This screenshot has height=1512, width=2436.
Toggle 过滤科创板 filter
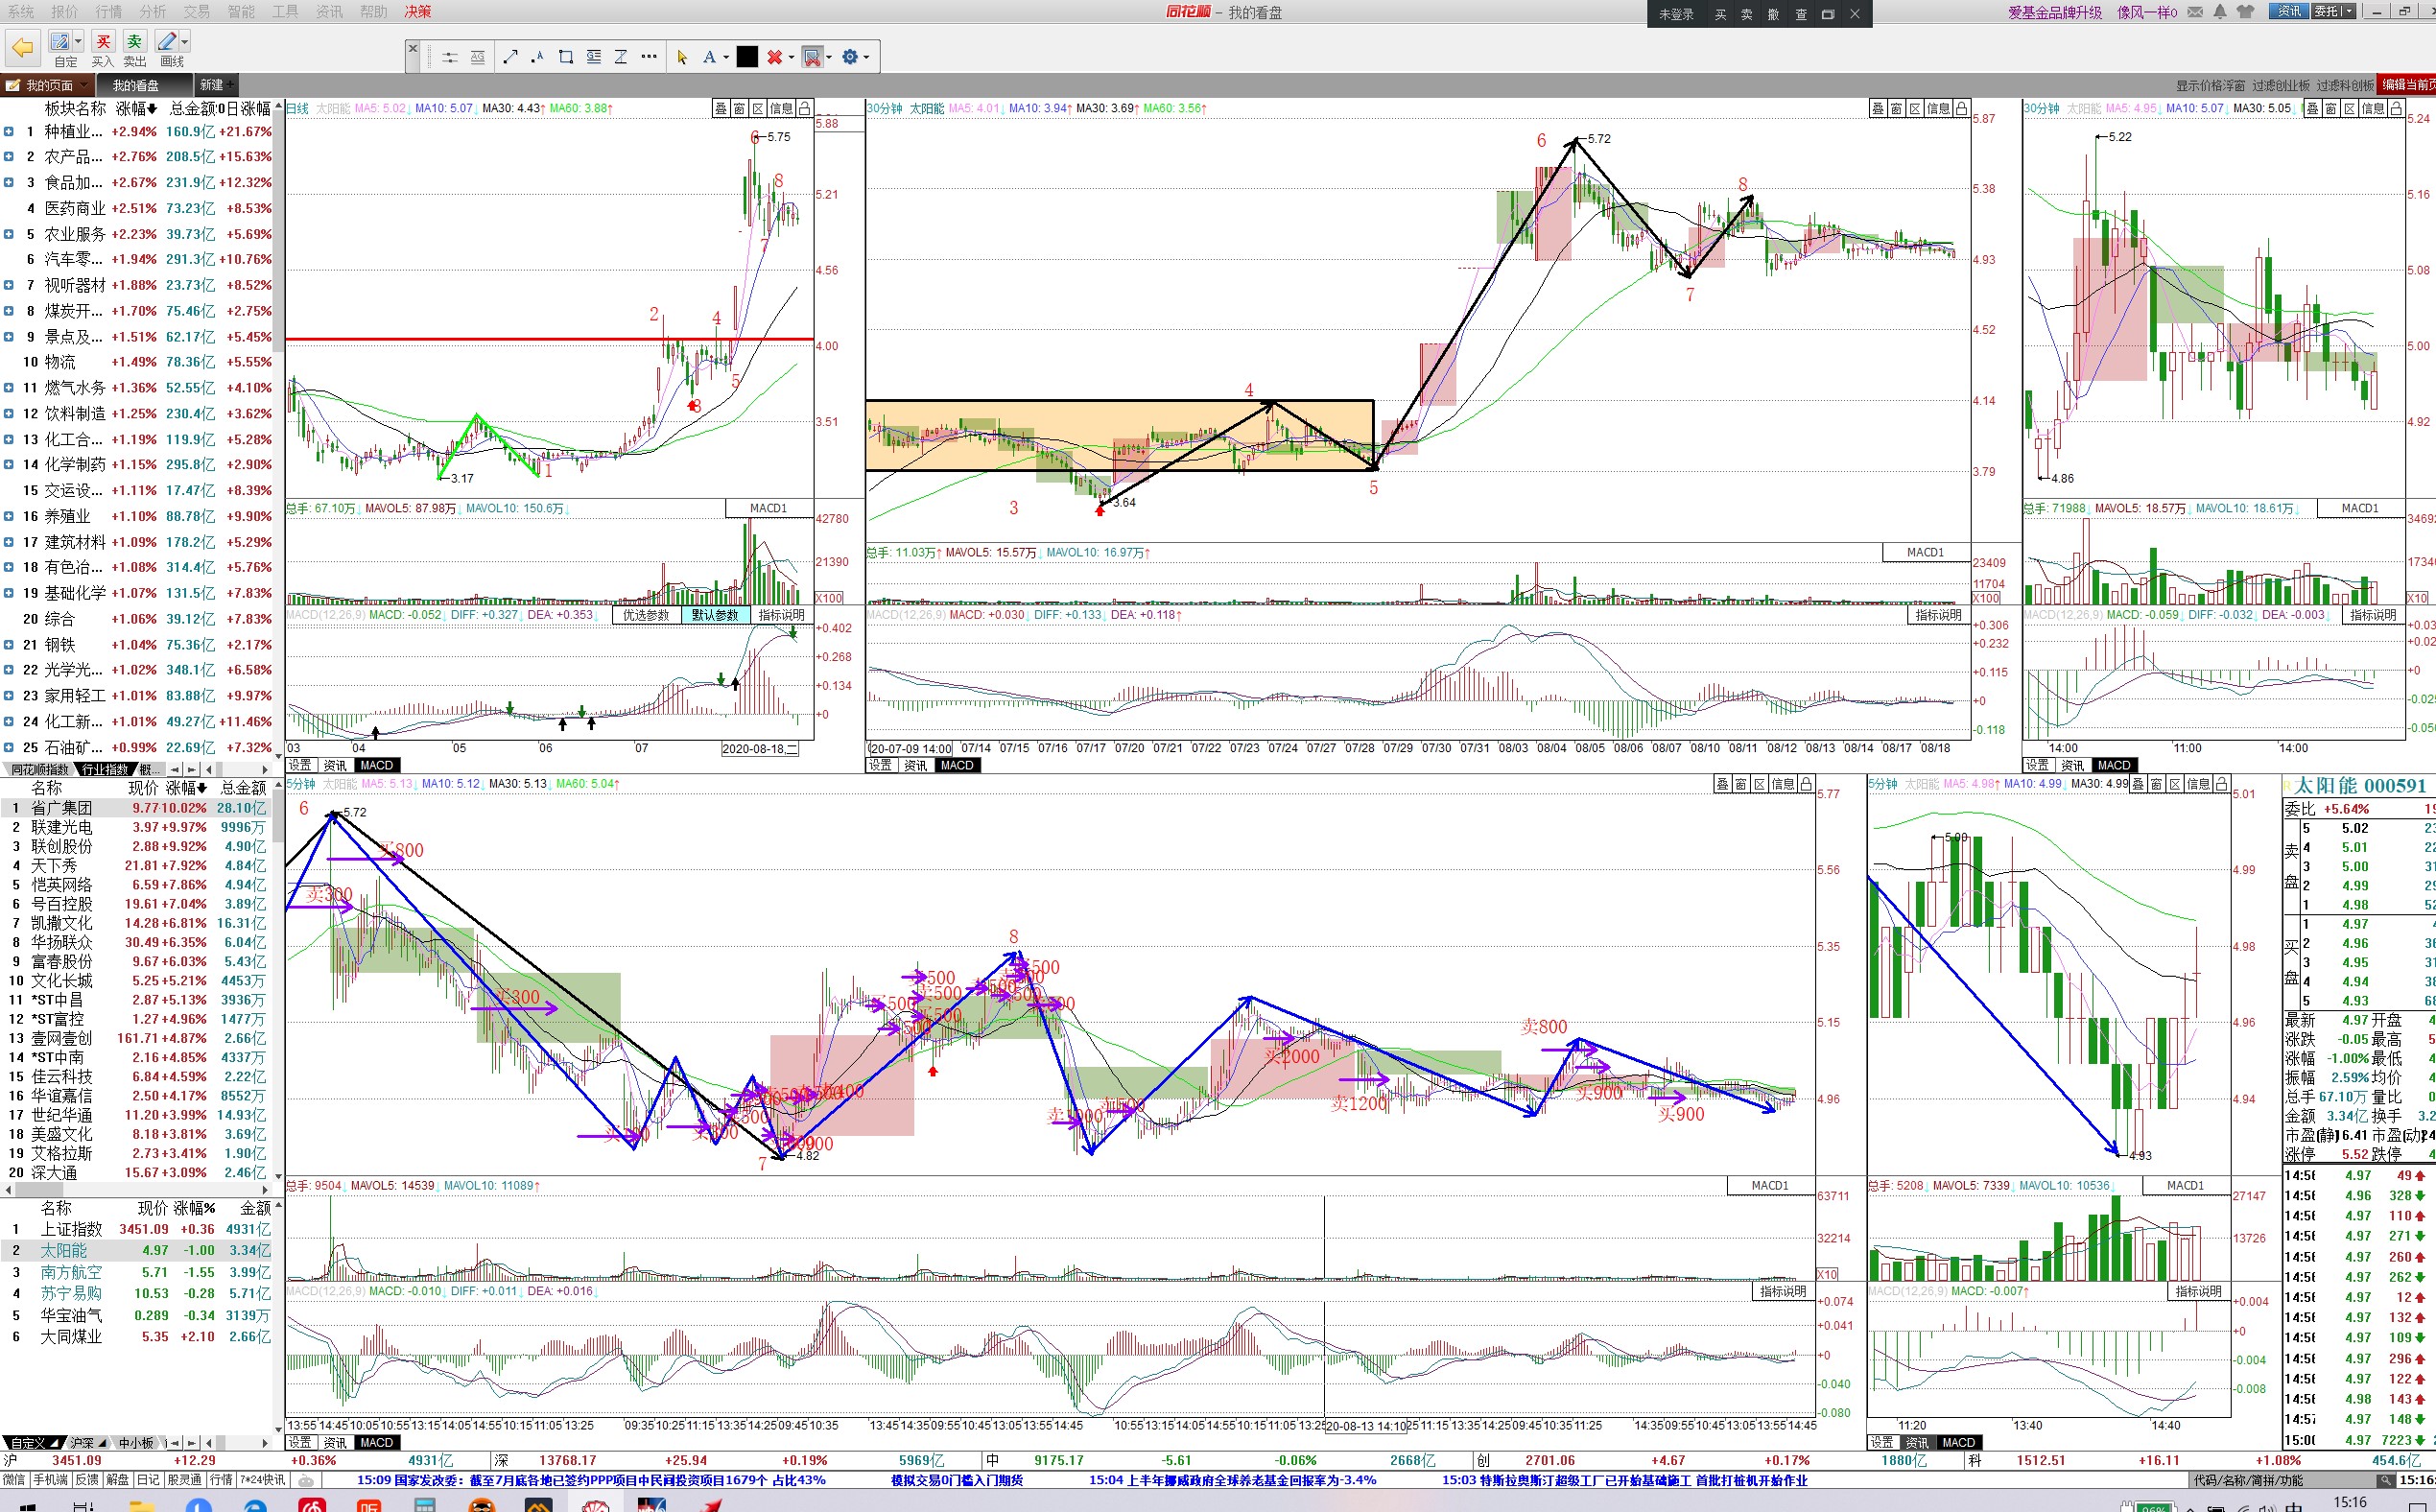click(2345, 86)
